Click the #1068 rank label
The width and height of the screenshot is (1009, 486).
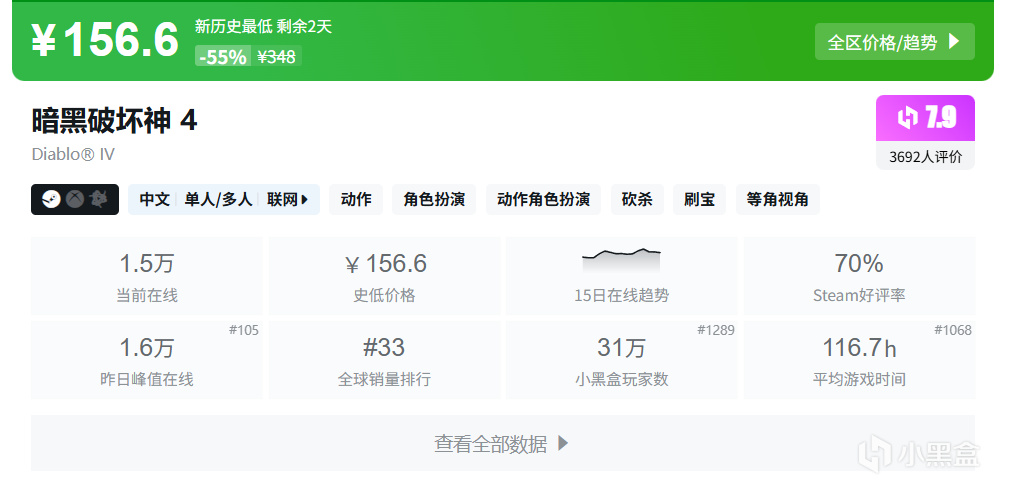[953, 330]
